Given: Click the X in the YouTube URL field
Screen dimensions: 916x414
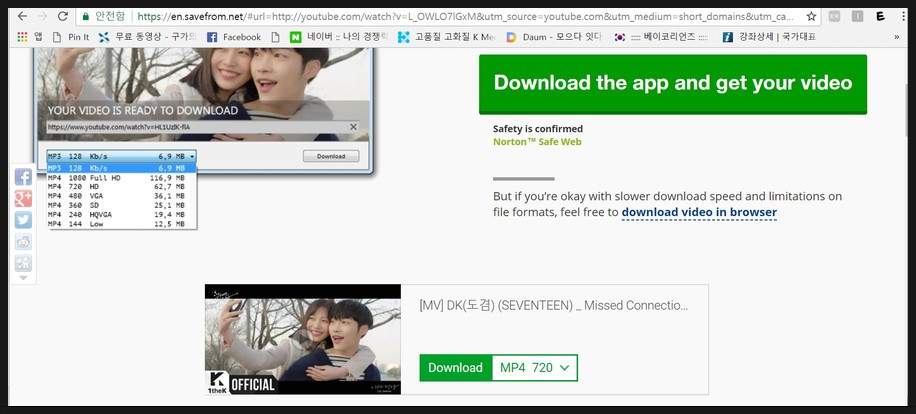Looking at the screenshot, I should (x=353, y=127).
